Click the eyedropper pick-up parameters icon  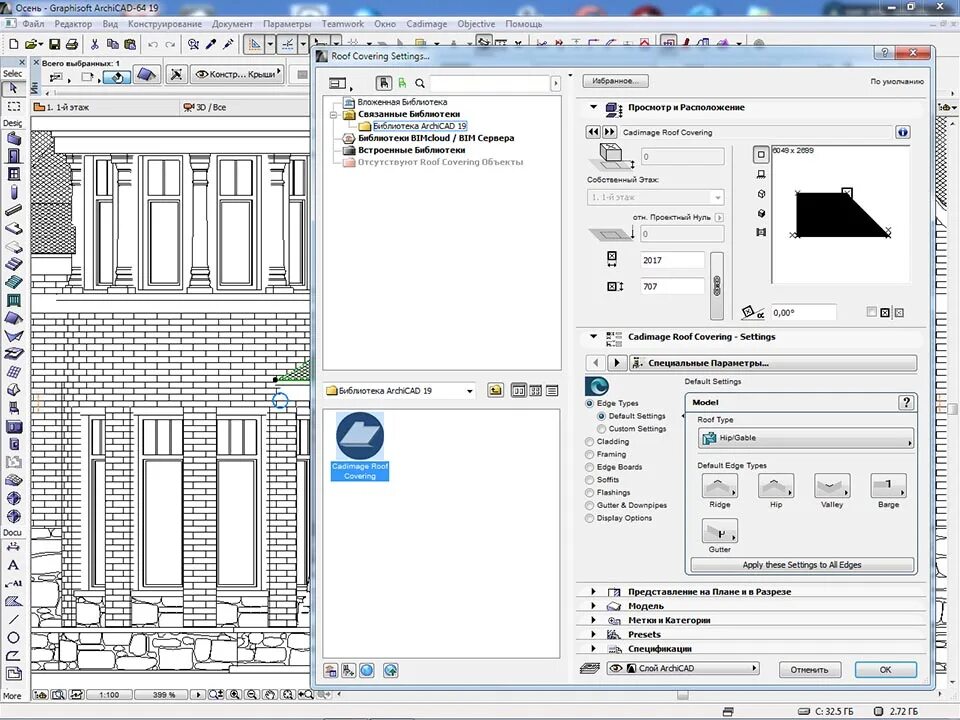211,44
